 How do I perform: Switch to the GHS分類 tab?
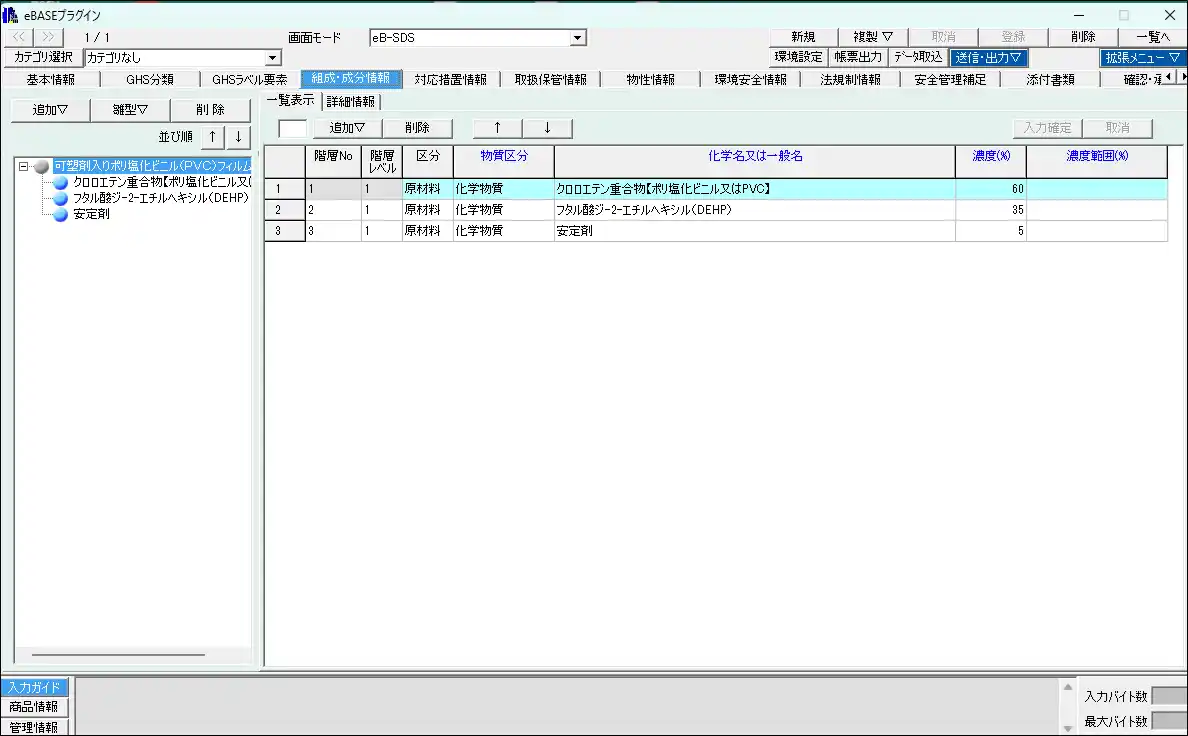[150, 79]
